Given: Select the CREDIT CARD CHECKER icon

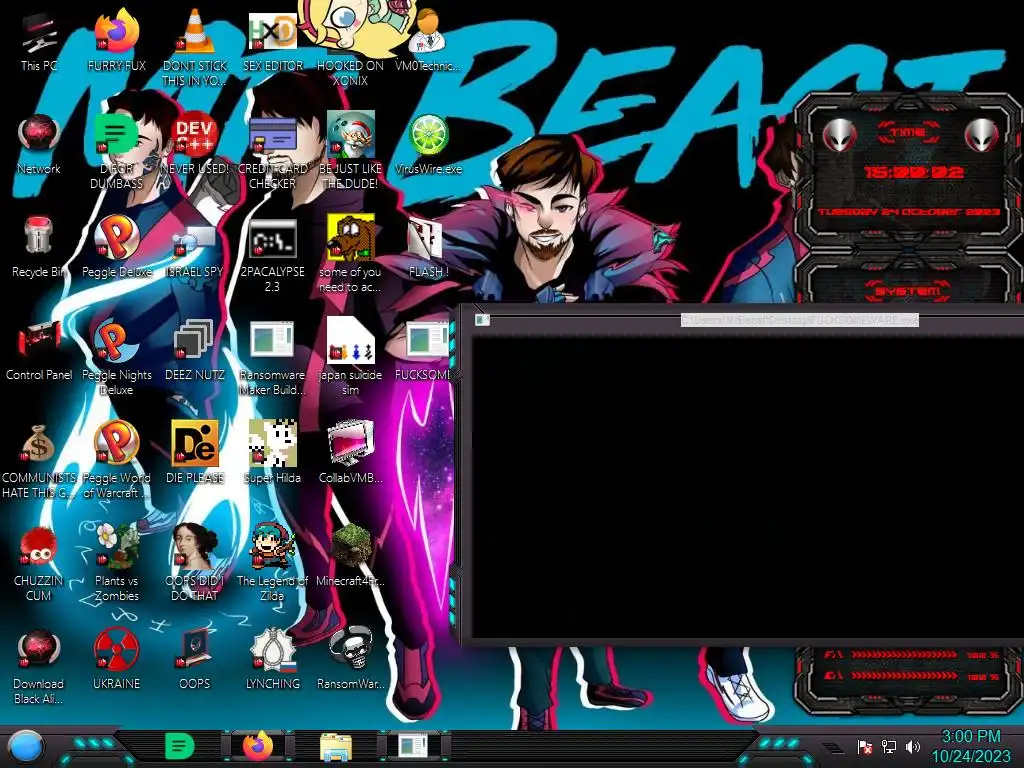Looking at the screenshot, I should (x=272, y=152).
